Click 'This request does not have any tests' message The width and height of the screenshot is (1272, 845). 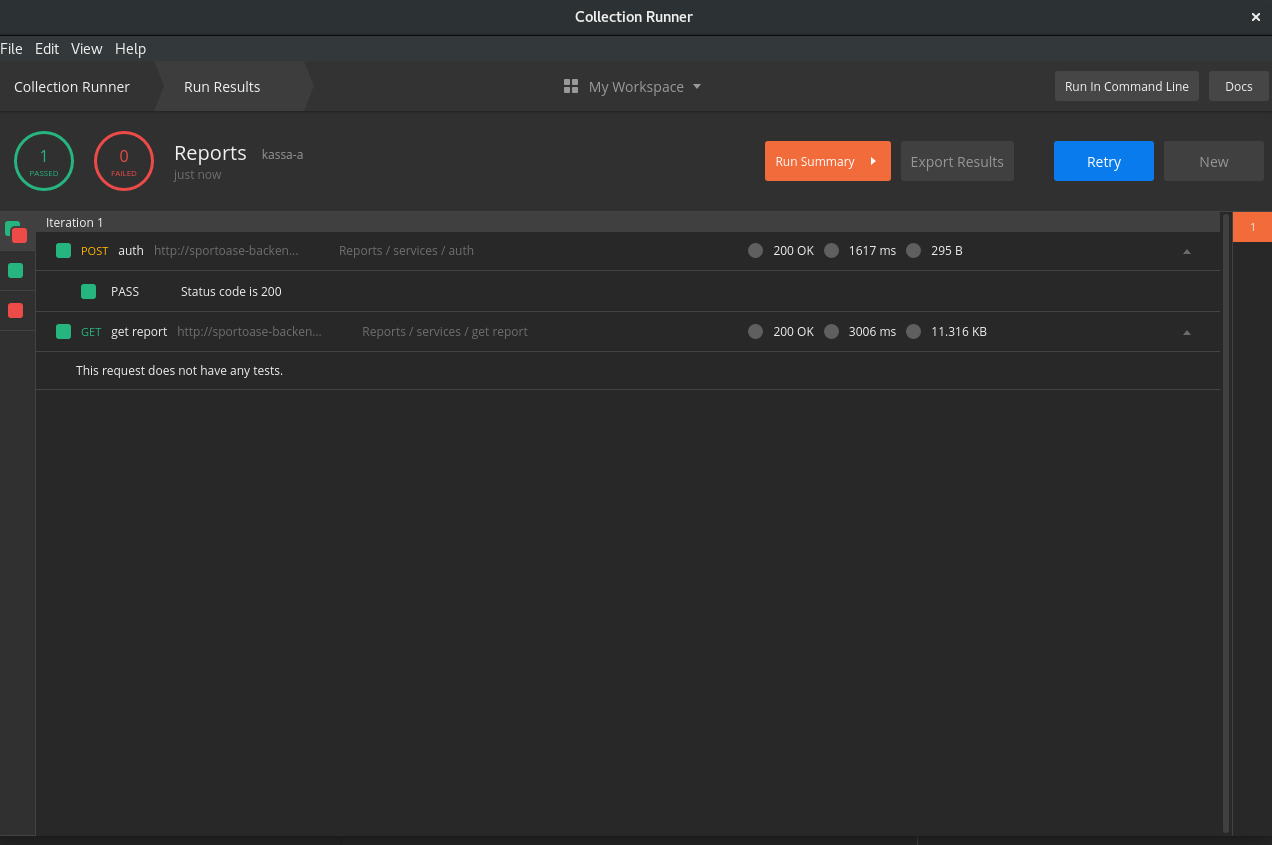179,370
